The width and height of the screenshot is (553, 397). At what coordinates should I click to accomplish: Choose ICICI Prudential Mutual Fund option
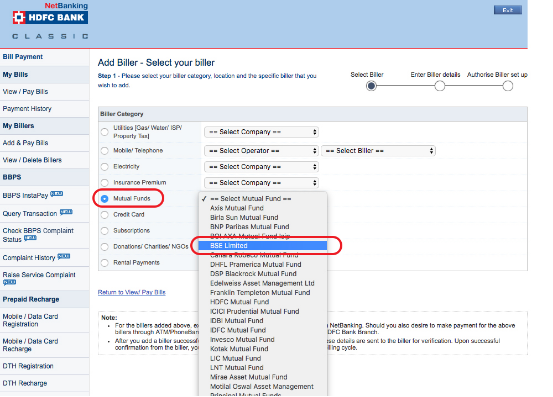tap(263, 312)
